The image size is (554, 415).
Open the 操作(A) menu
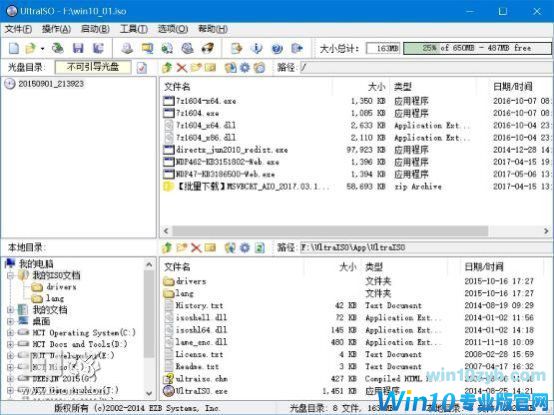[56, 29]
